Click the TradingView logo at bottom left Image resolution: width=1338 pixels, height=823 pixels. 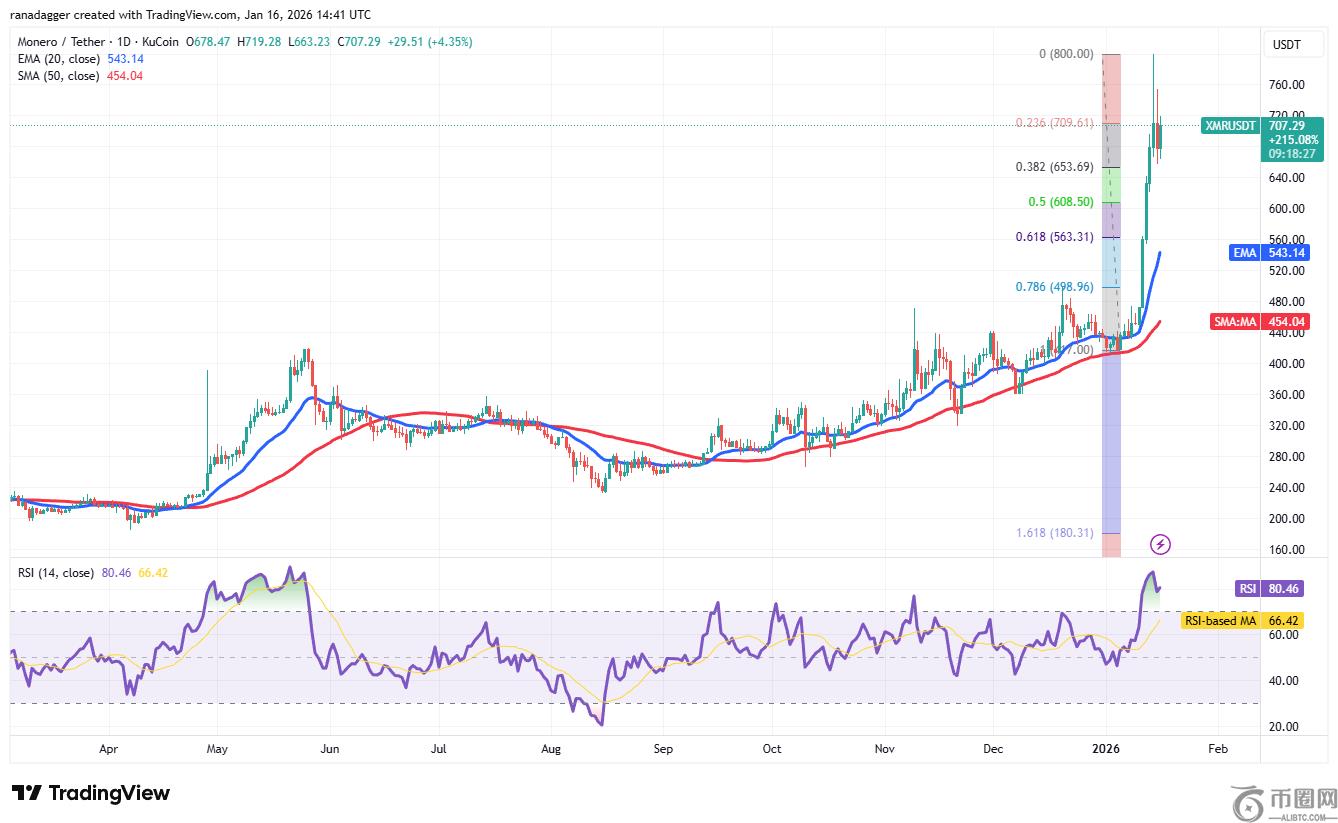(x=91, y=793)
